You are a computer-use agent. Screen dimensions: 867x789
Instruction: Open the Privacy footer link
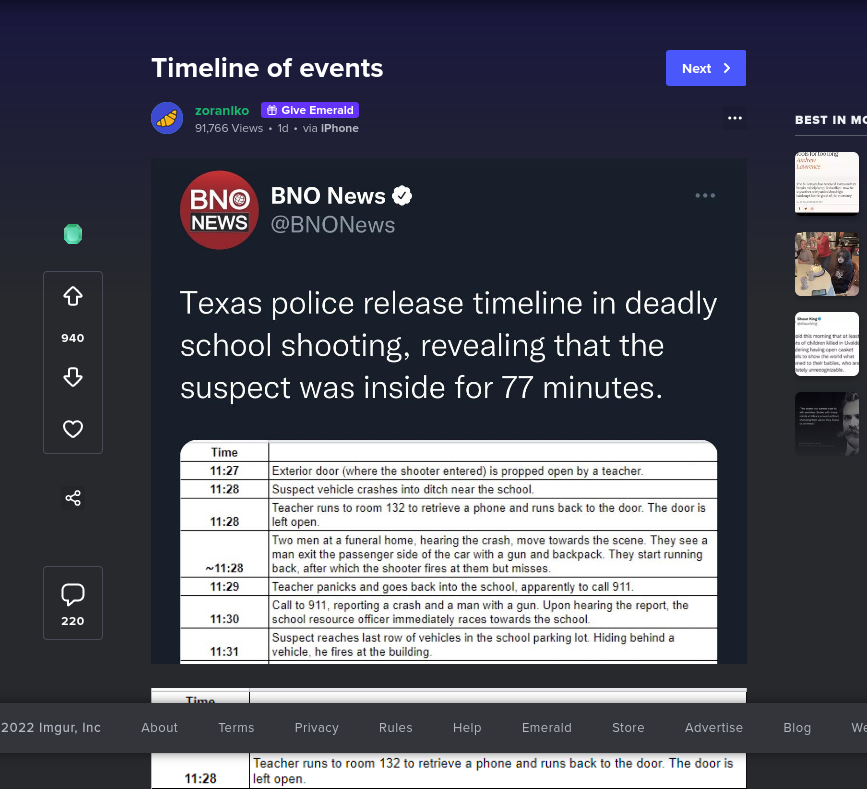[316, 728]
